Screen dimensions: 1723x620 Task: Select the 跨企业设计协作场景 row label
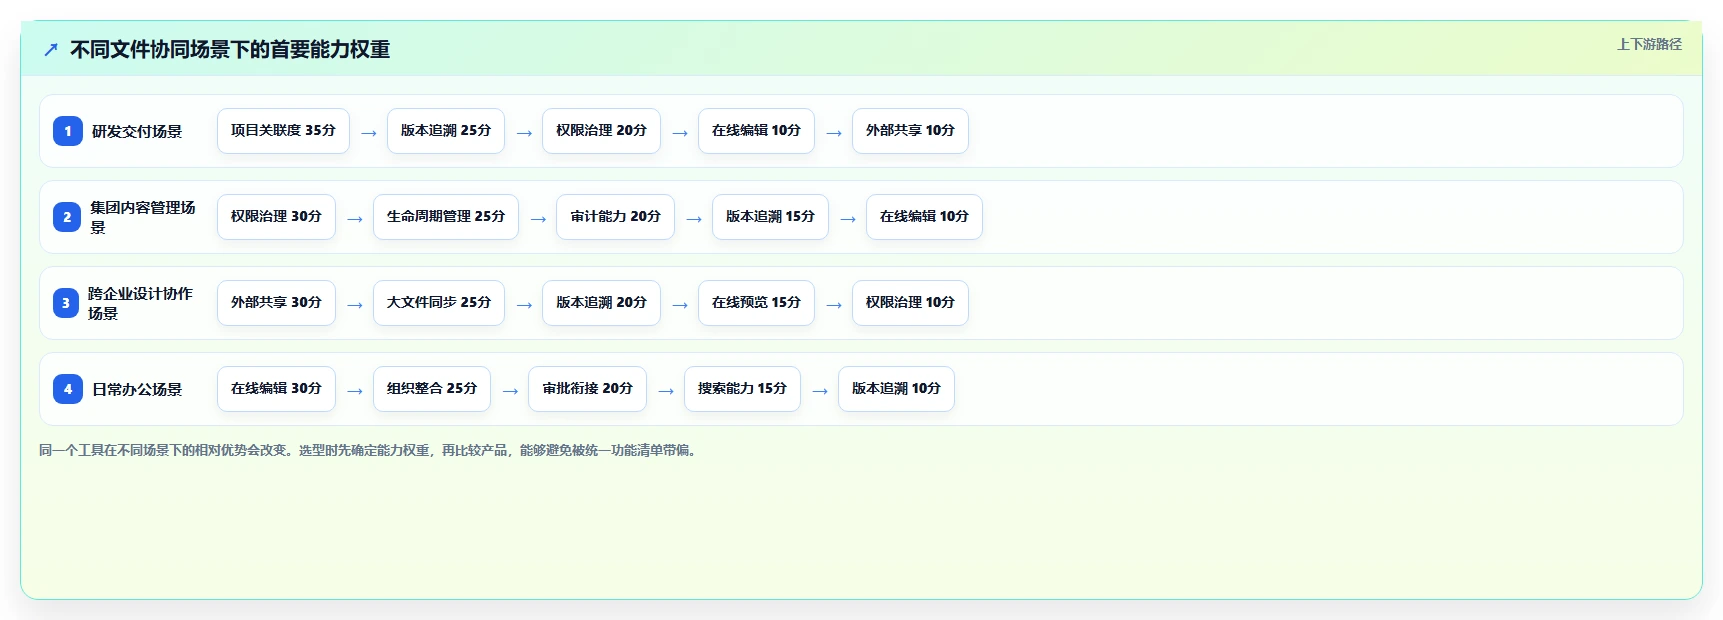[141, 303]
